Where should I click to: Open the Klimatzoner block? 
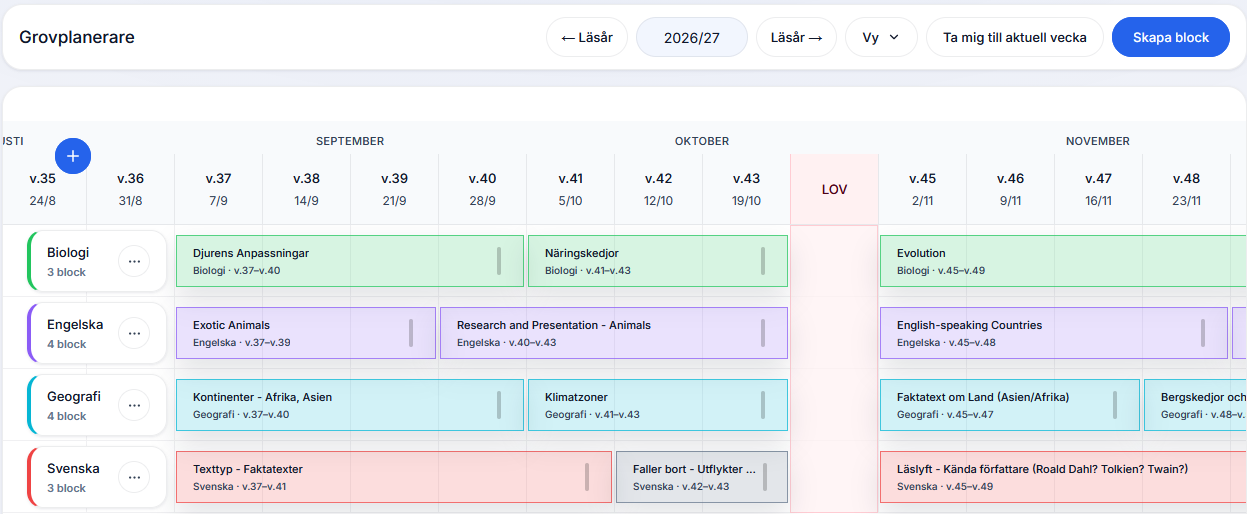pos(658,405)
